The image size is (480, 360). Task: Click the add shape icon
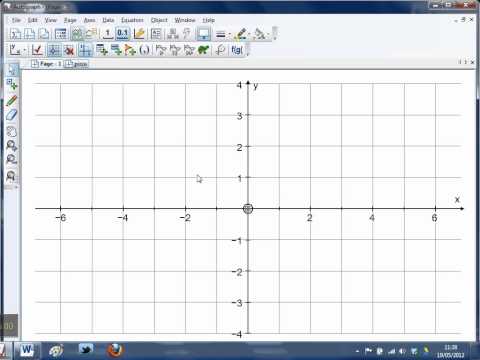pos(130,50)
